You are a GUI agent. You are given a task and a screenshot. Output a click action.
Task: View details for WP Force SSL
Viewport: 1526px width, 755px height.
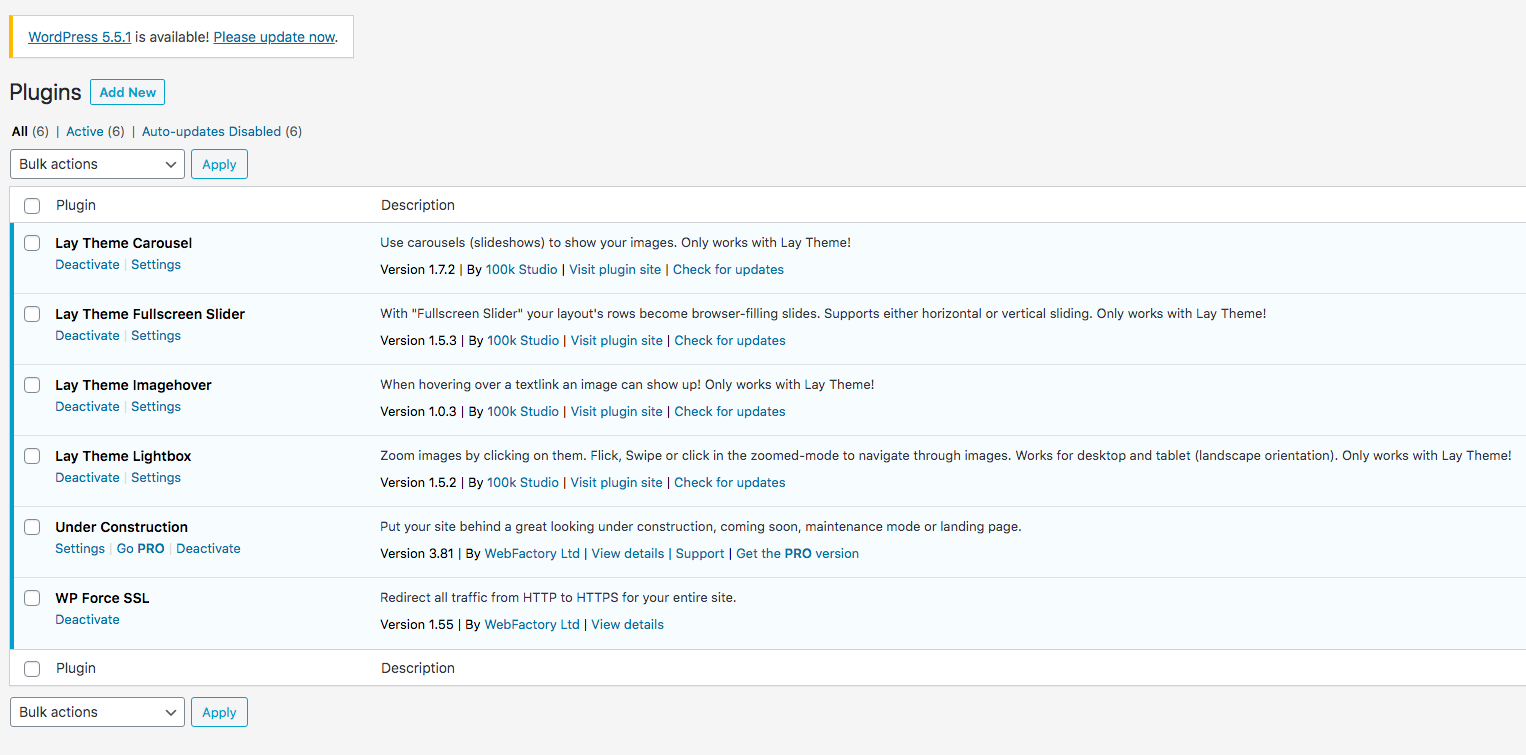click(x=627, y=624)
